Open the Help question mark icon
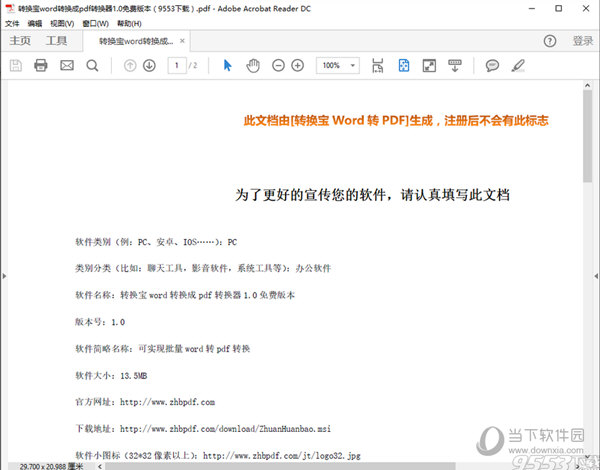 click(x=550, y=41)
